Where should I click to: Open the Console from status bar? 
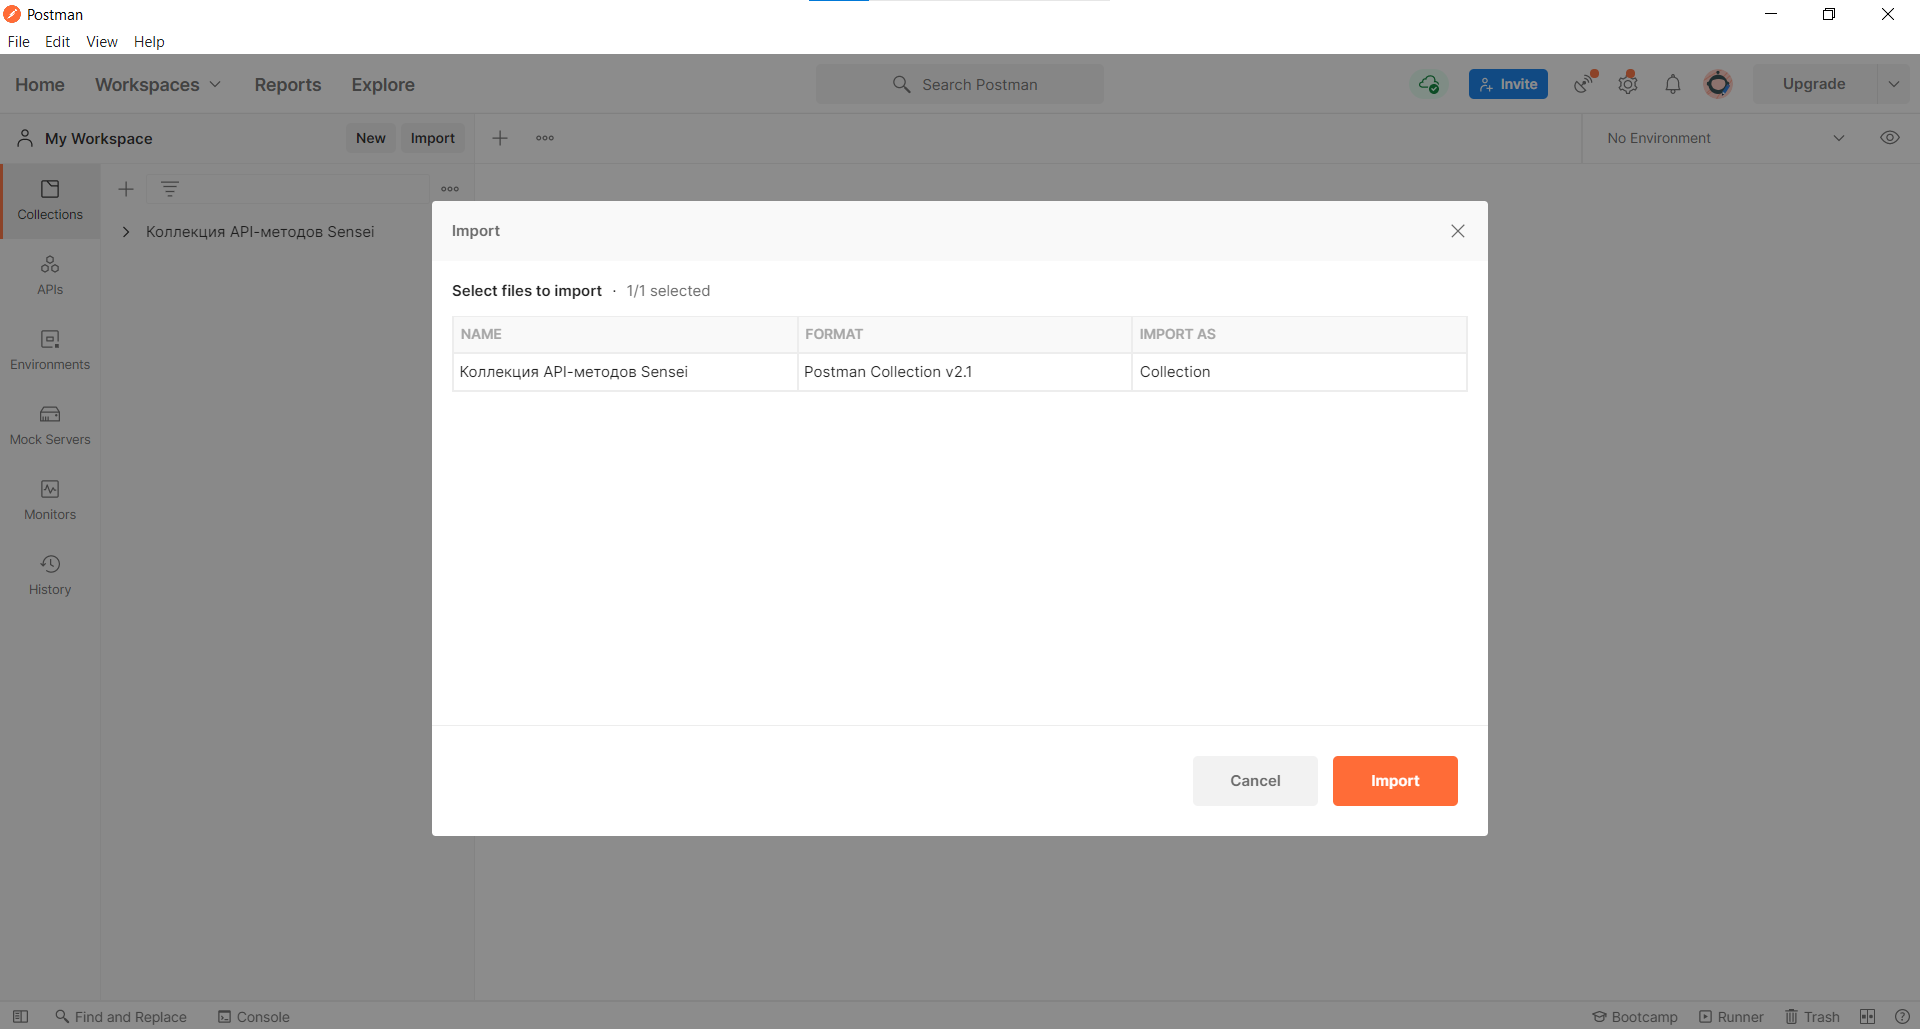click(x=254, y=1017)
